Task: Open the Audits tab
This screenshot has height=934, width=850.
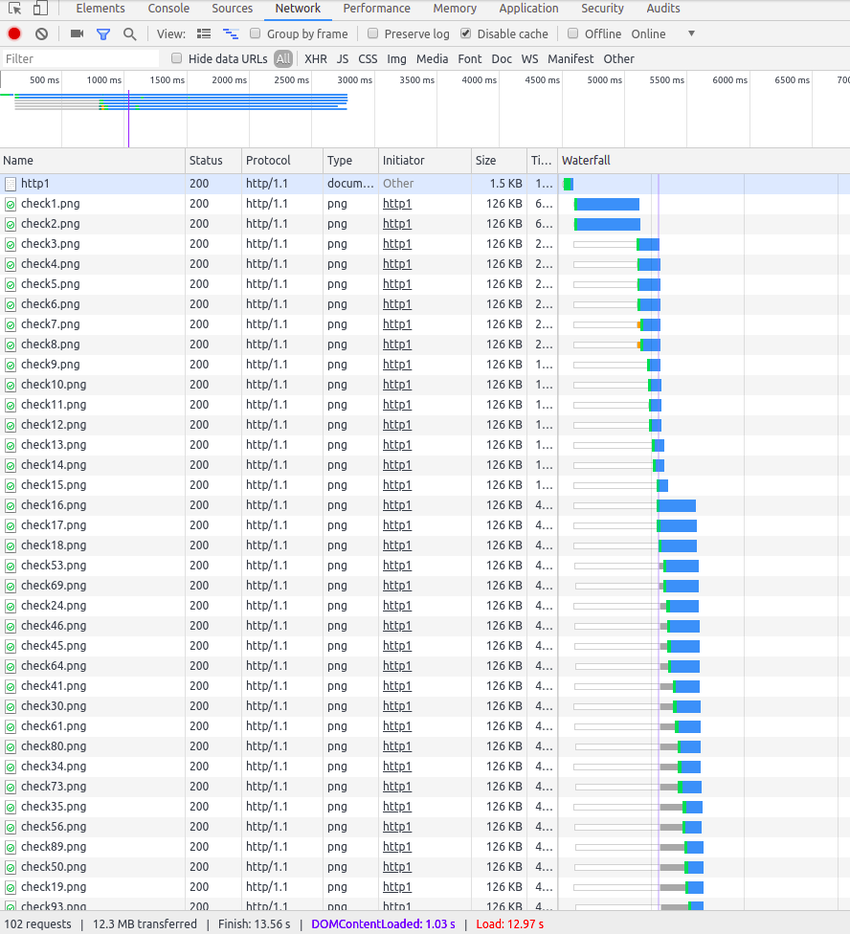Action: click(x=663, y=8)
